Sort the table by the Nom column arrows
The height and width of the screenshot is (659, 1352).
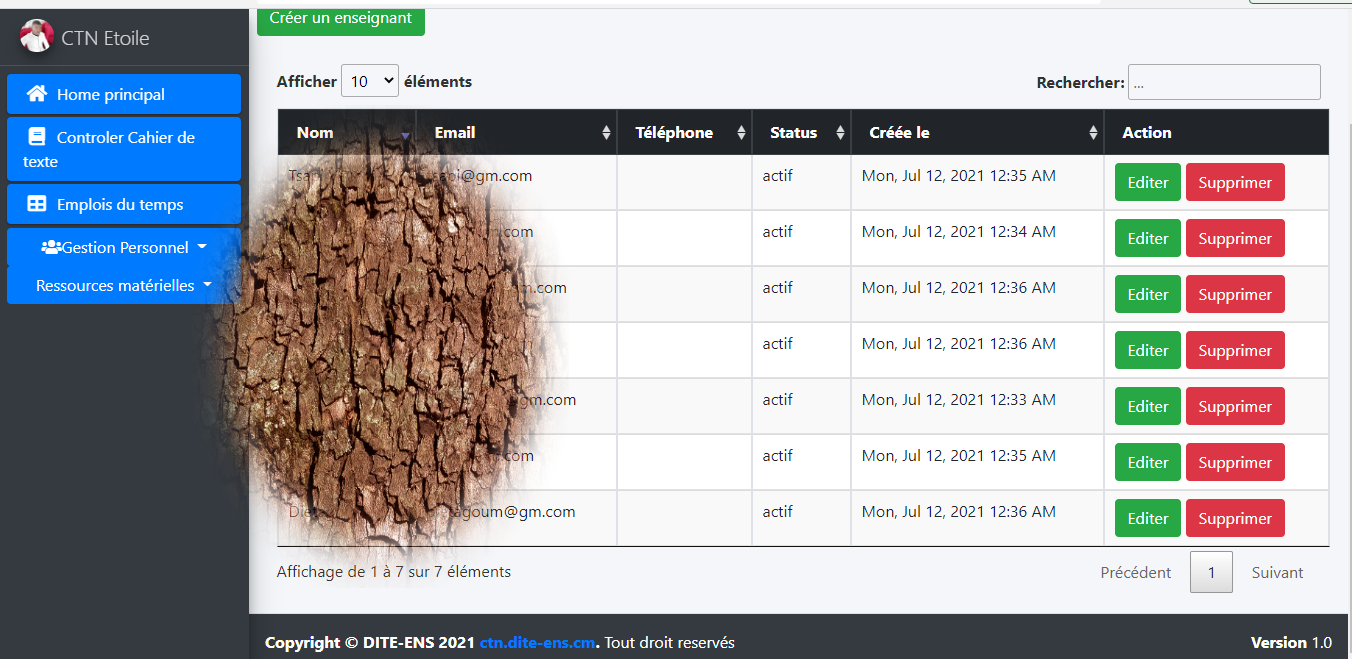405,133
